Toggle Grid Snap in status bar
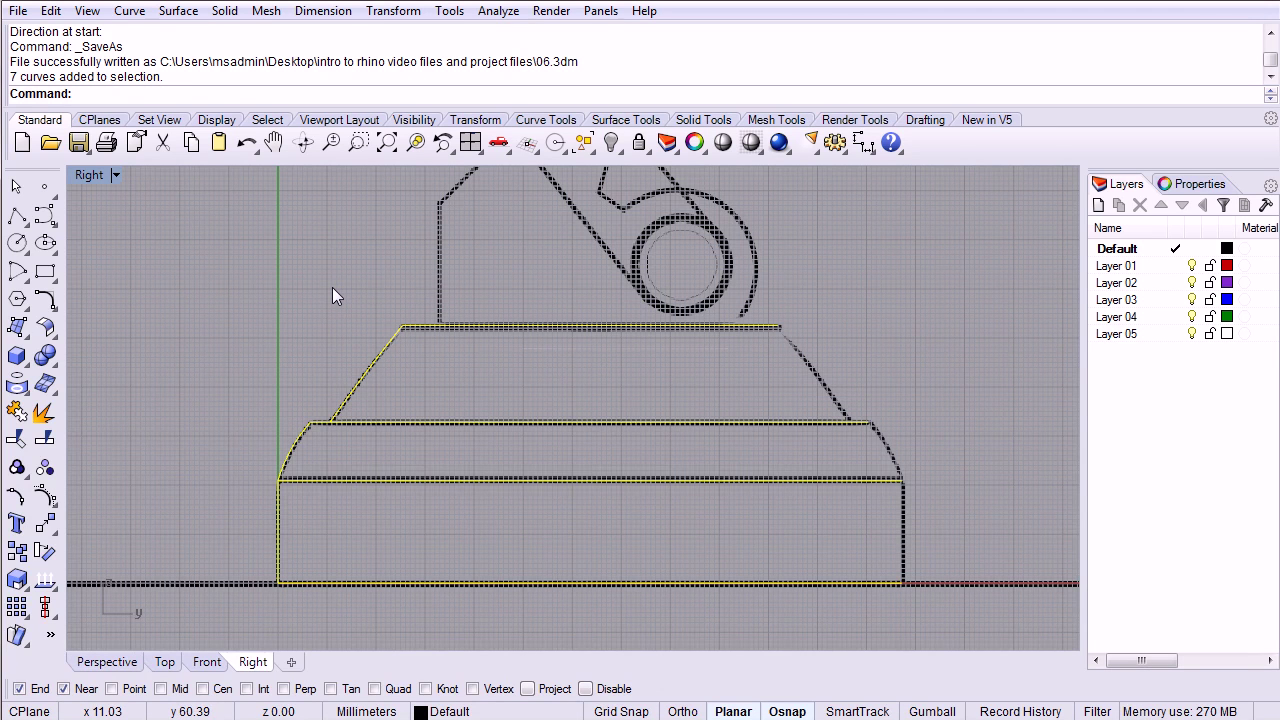This screenshot has height=720, width=1280. [621, 712]
